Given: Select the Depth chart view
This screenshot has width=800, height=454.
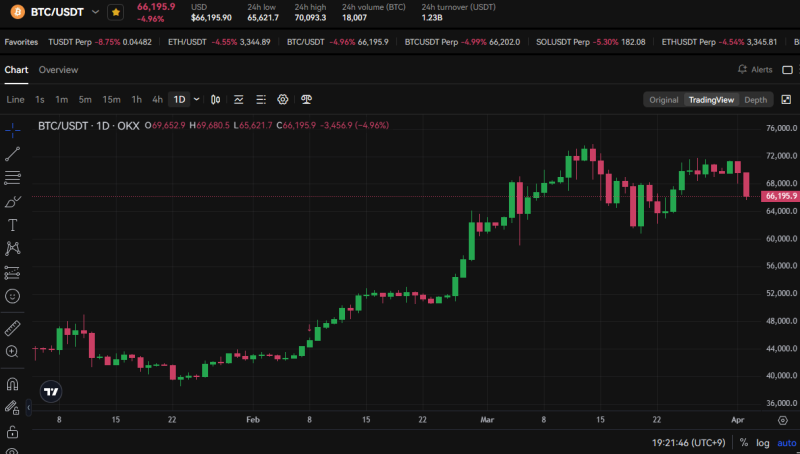Looking at the screenshot, I should click(x=756, y=100).
